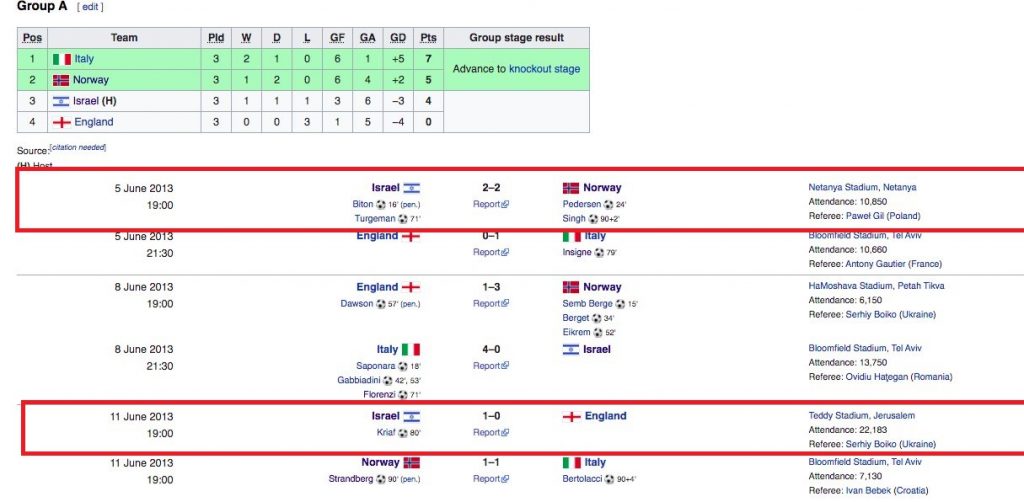
Task: Click the goal ball icon next to Biton
Action: pyautogui.click(x=381, y=204)
